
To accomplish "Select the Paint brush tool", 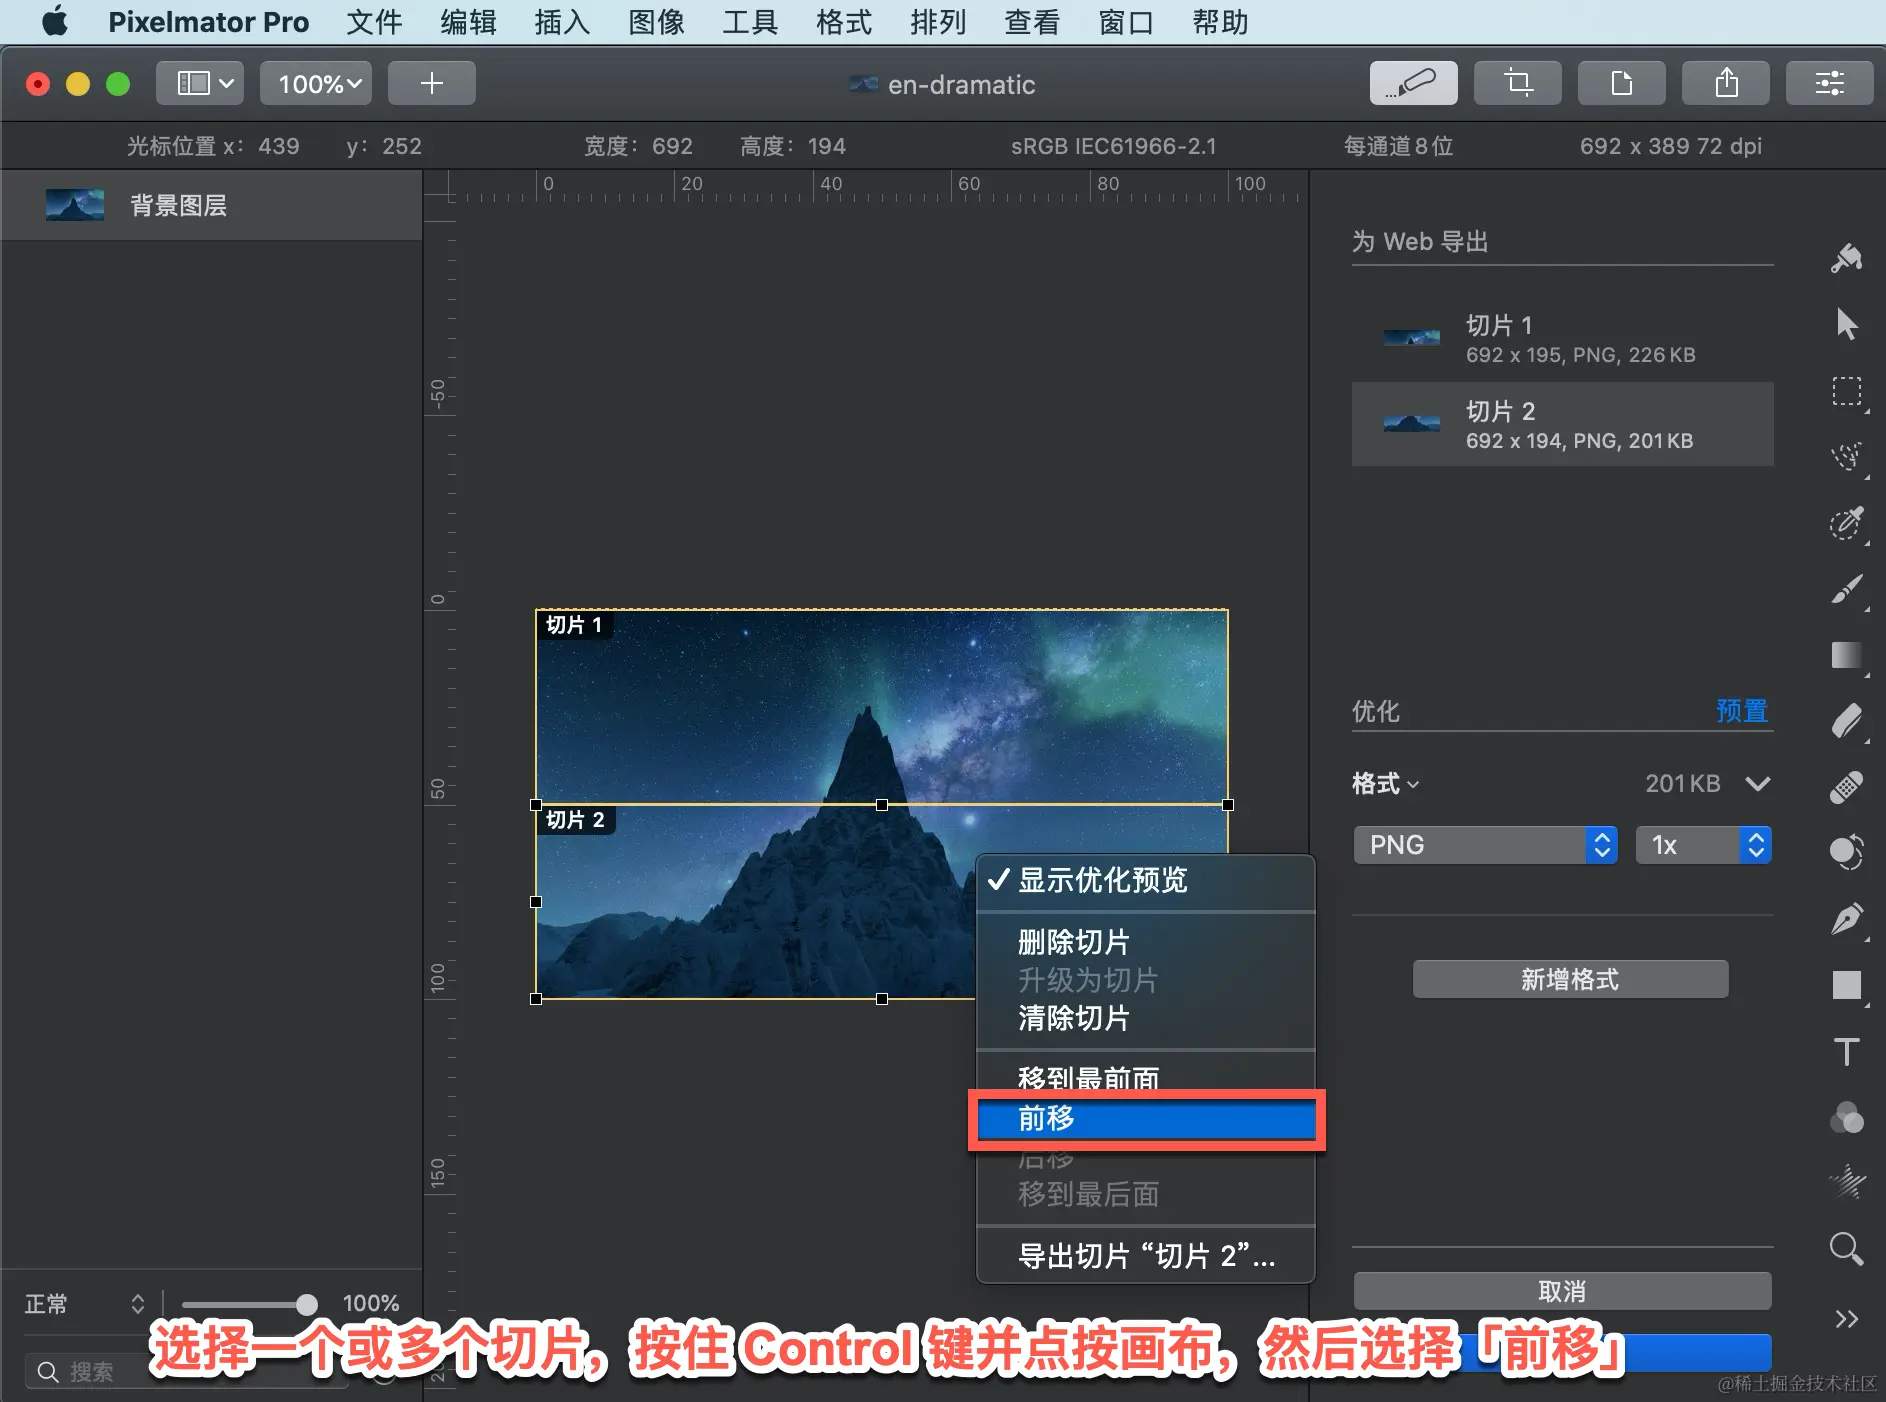I will [x=1846, y=589].
